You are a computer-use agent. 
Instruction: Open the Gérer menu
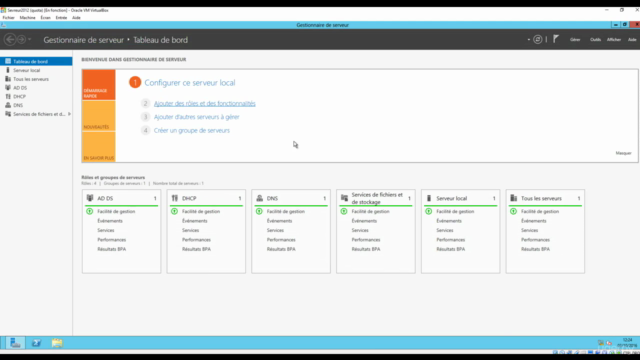click(x=575, y=40)
